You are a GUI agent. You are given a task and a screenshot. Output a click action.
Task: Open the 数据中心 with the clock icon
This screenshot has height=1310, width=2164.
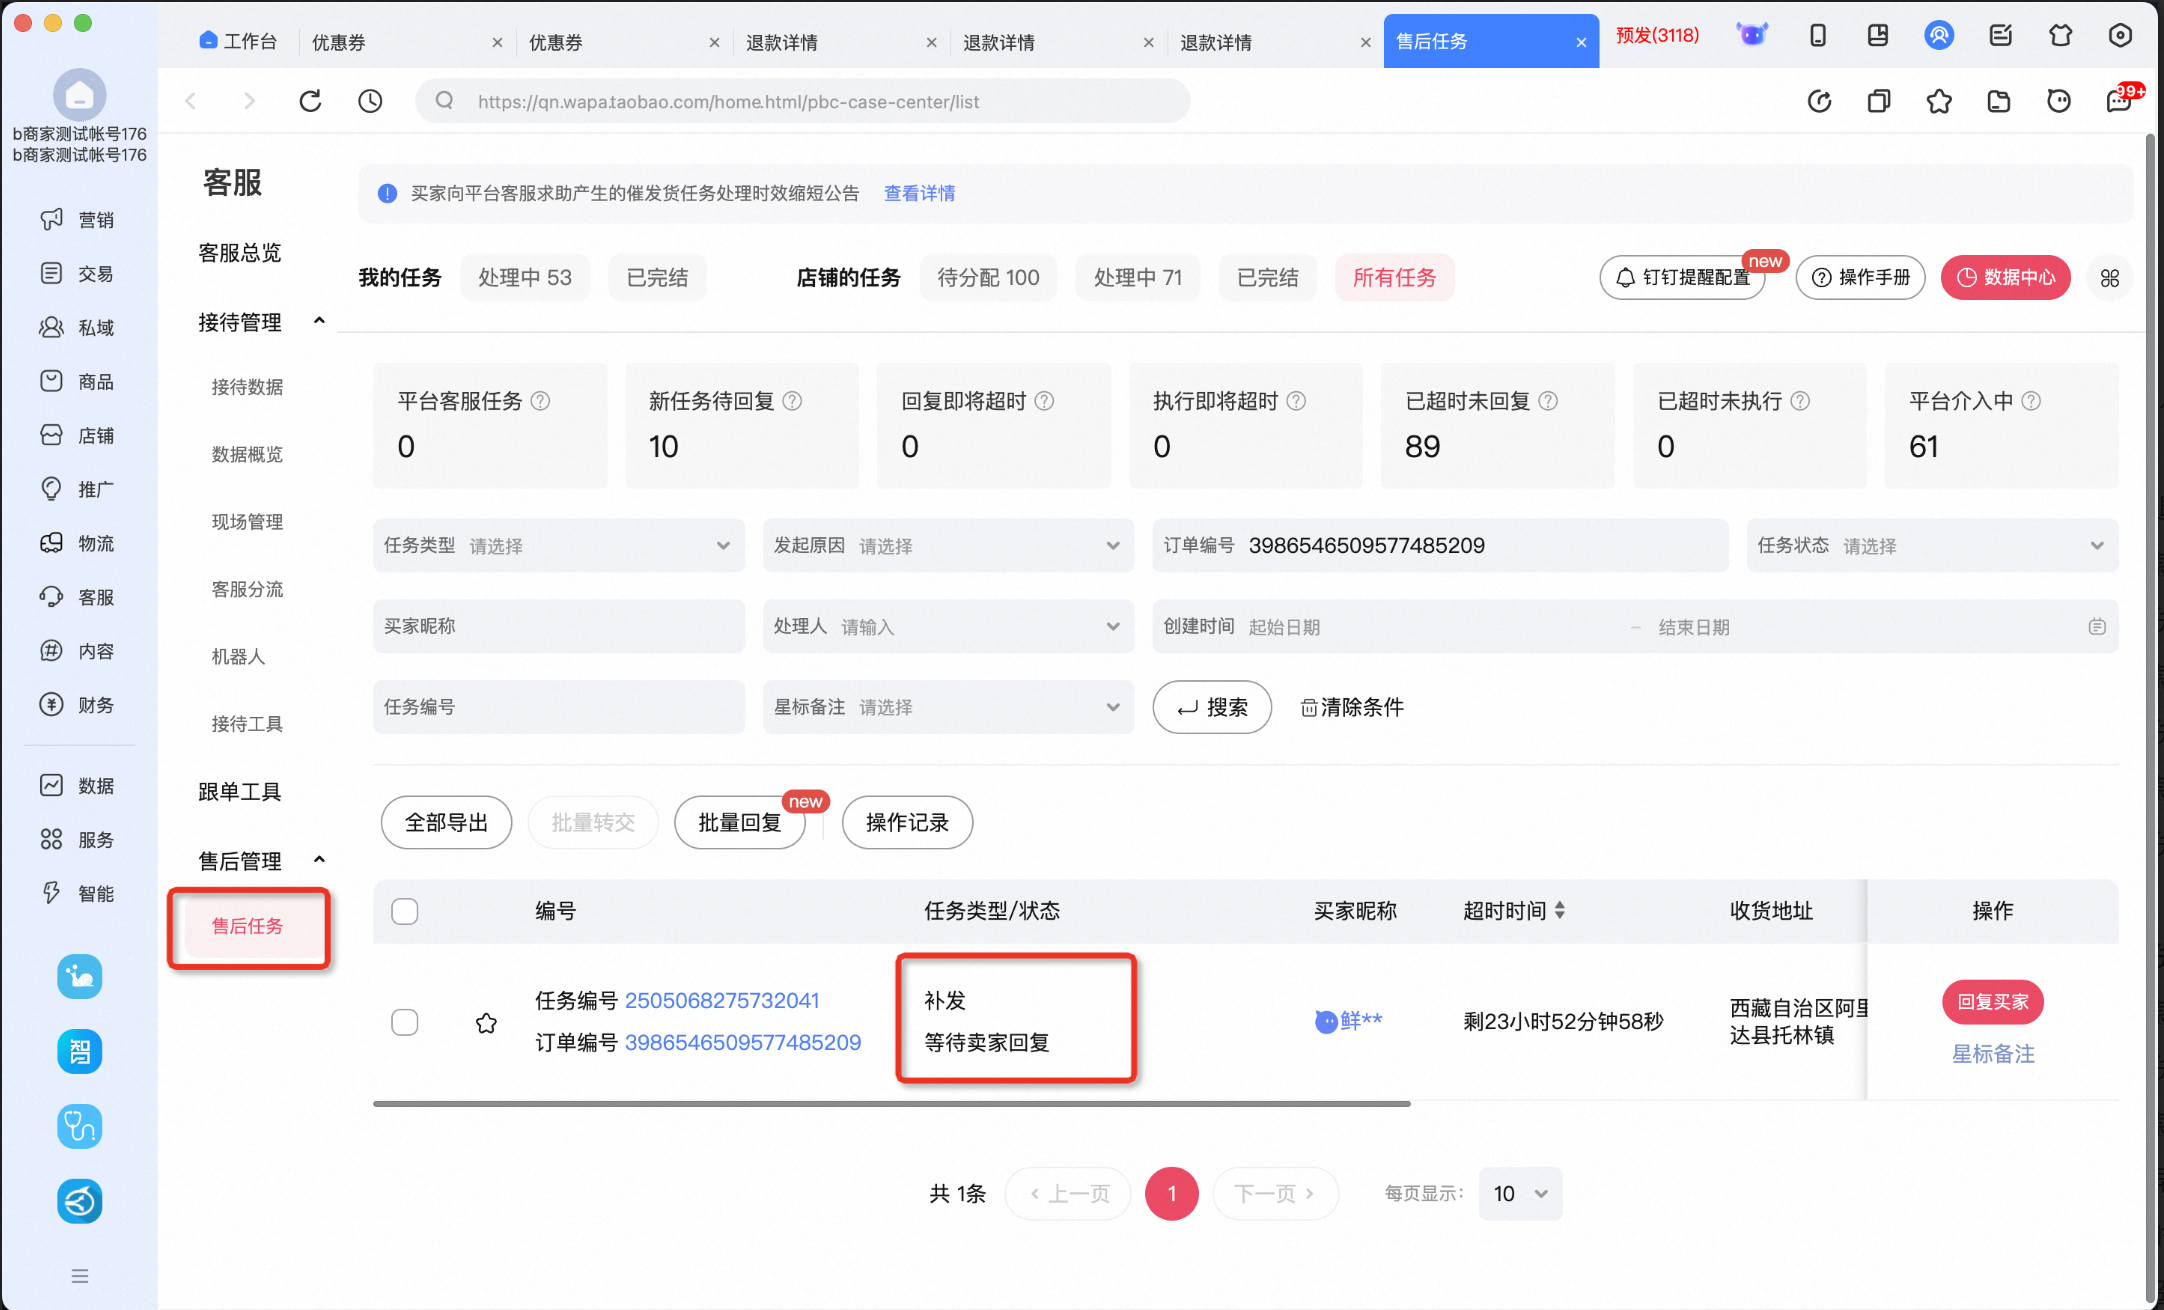(x=2005, y=278)
